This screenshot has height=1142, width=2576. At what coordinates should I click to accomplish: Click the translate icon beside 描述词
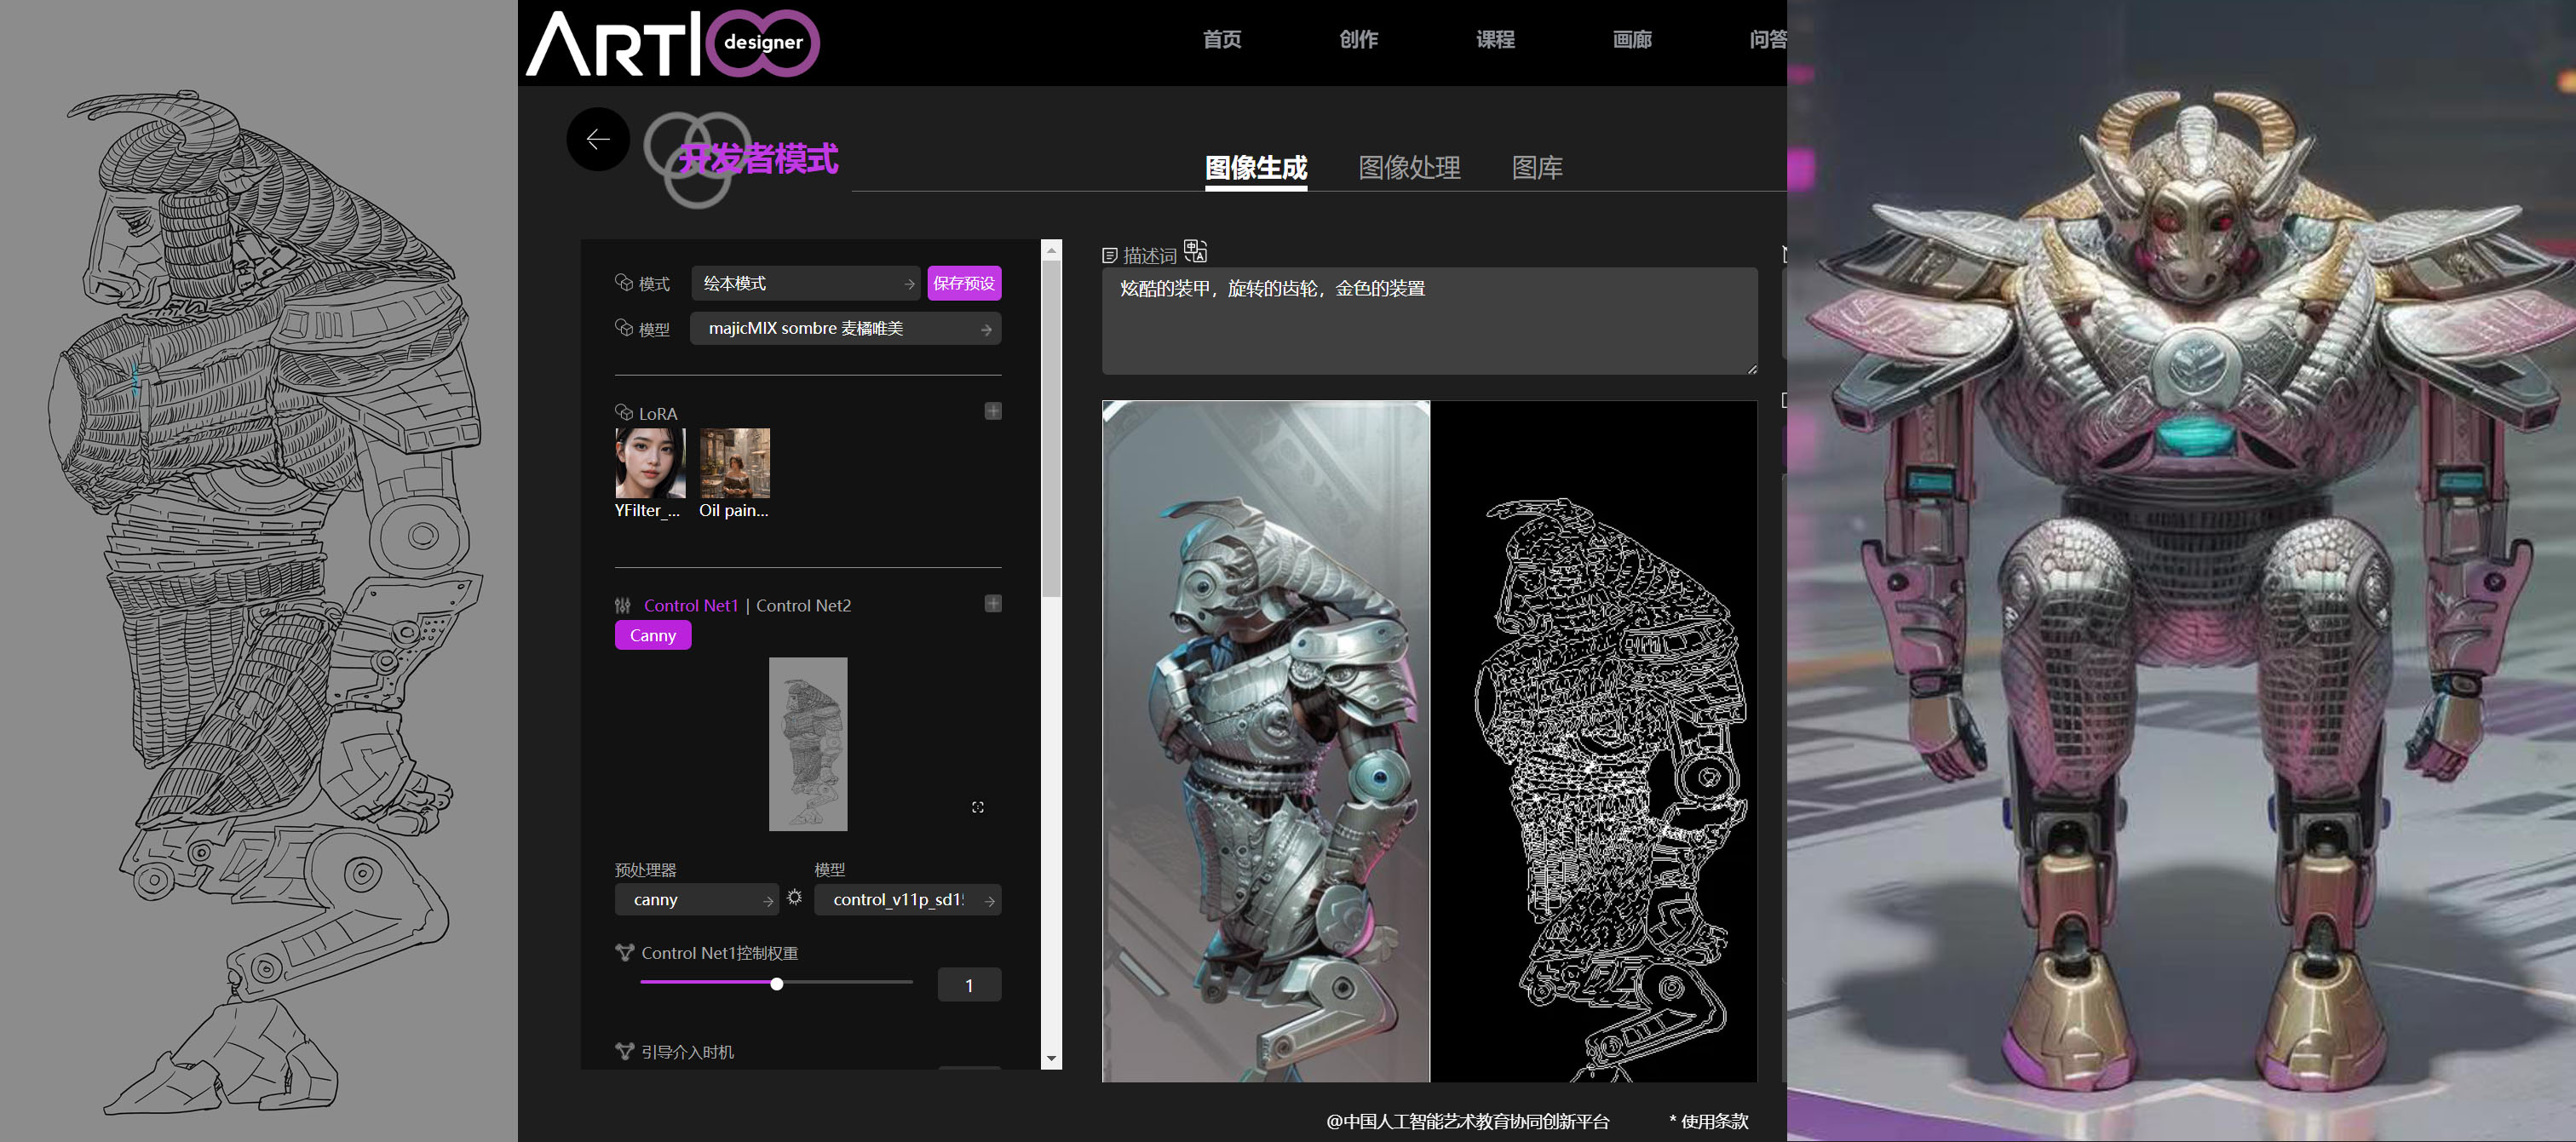(x=1195, y=250)
